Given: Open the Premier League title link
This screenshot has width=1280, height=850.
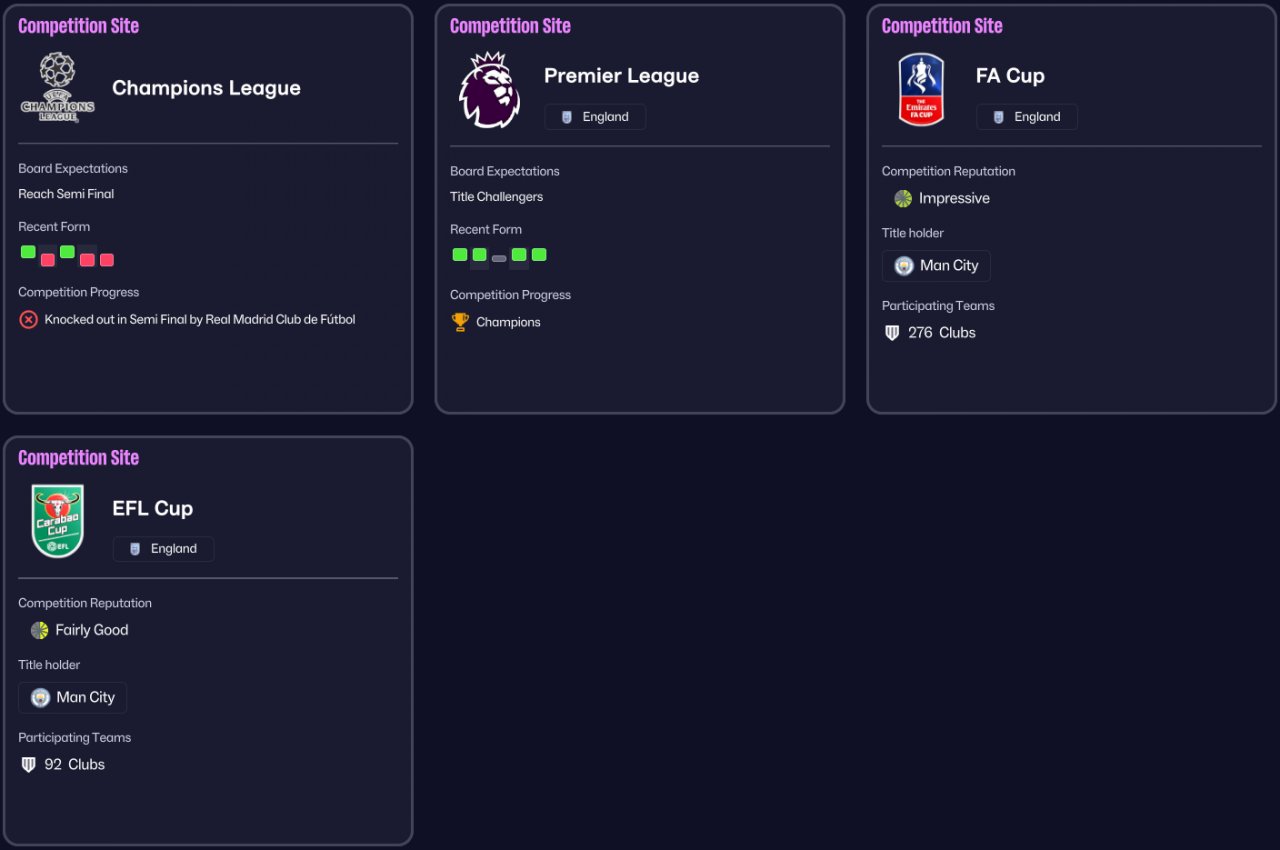Looking at the screenshot, I should tap(621, 76).
